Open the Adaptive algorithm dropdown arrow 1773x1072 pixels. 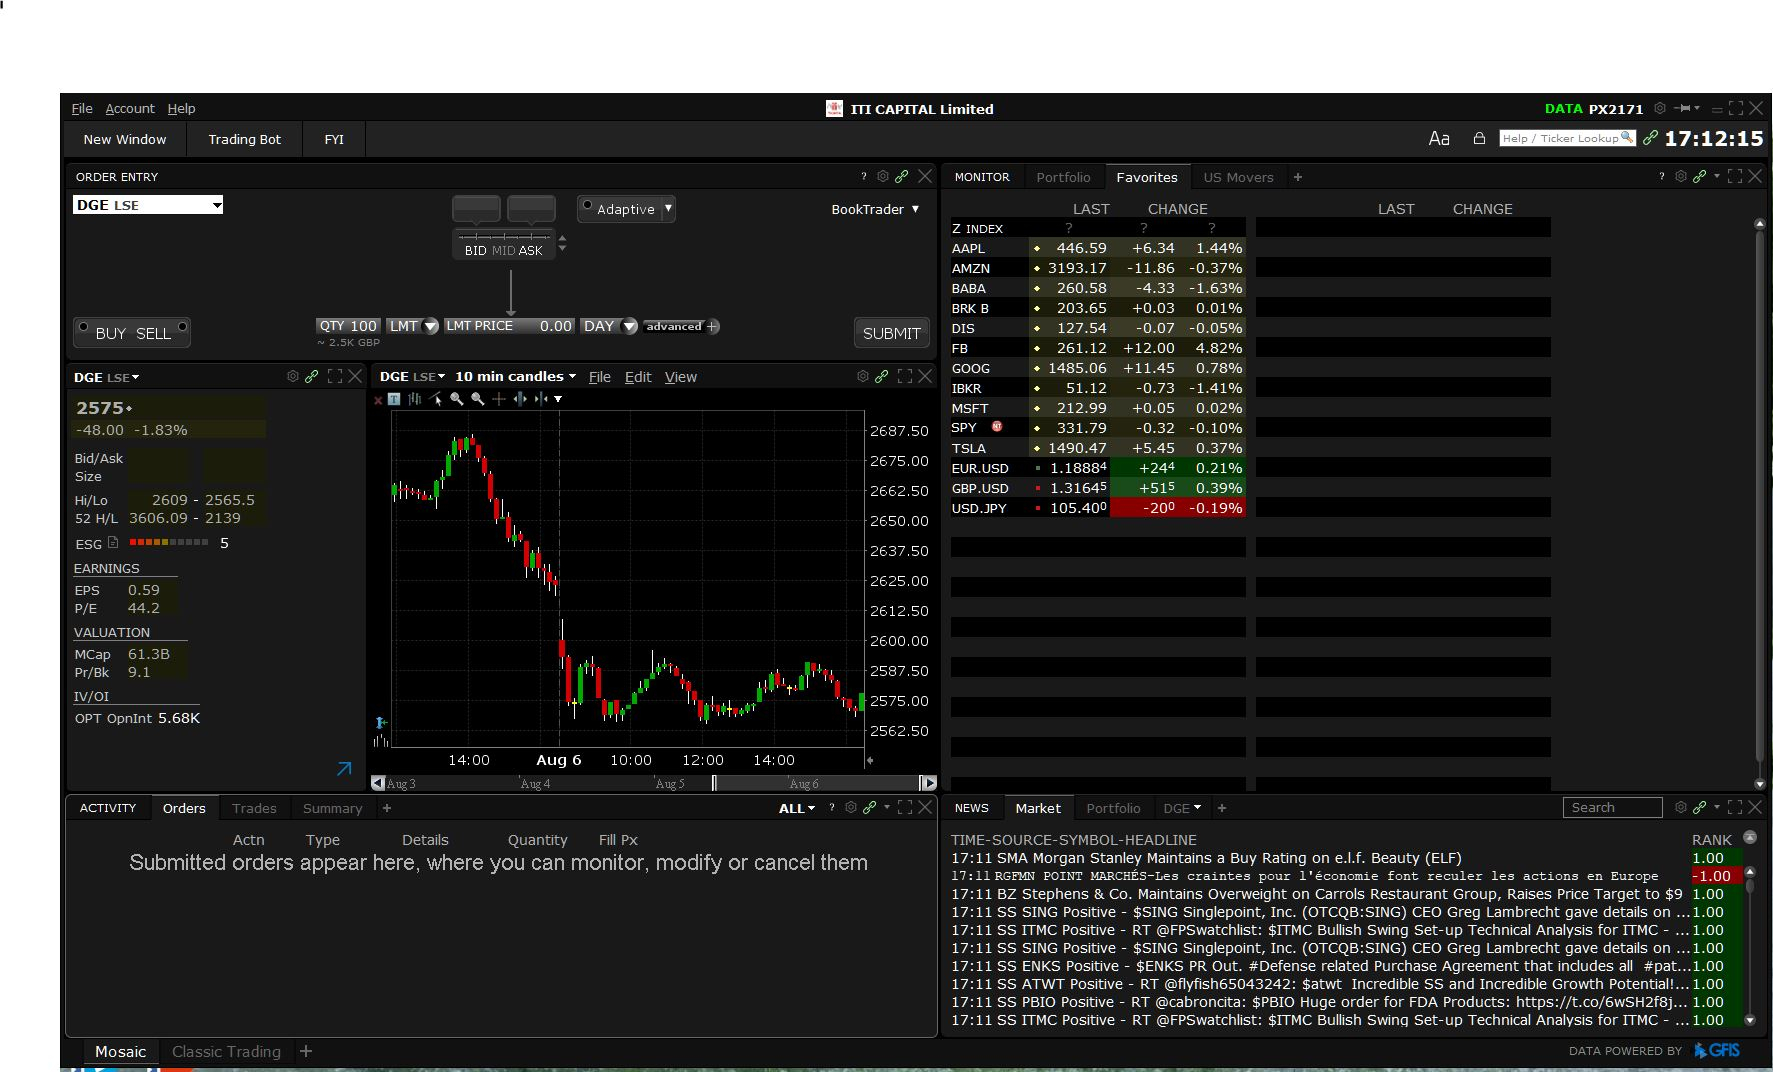669,208
